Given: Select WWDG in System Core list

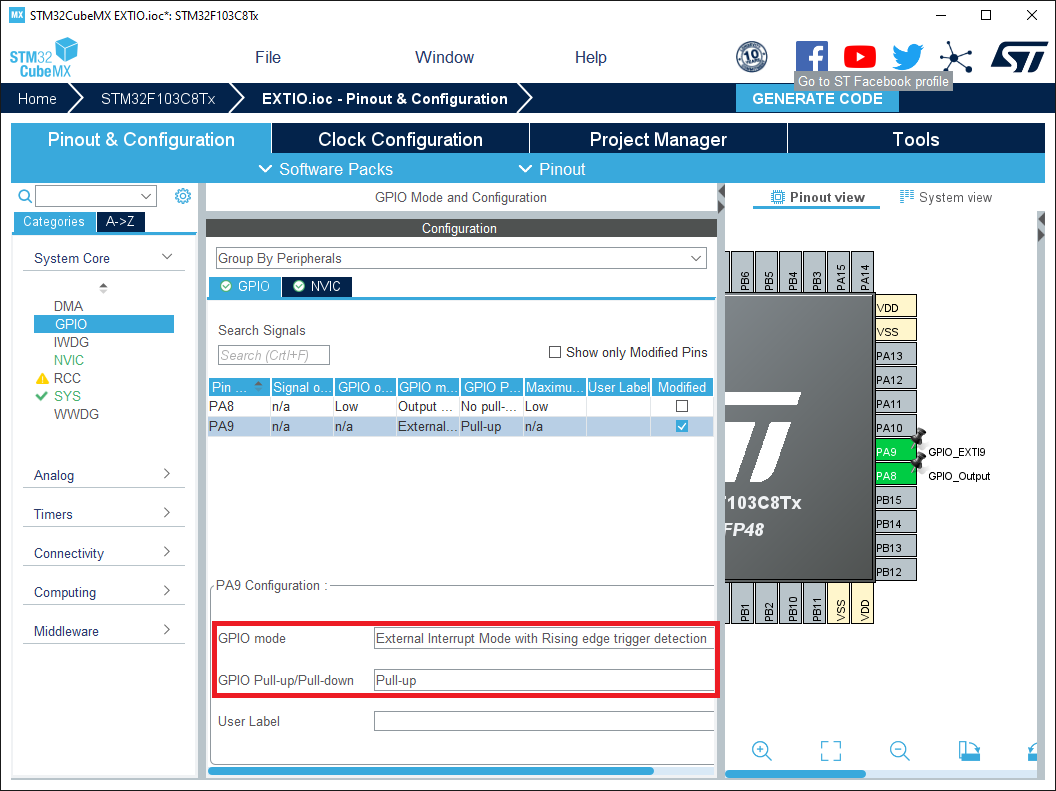Looking at the screenshot, I should [76, 414].
